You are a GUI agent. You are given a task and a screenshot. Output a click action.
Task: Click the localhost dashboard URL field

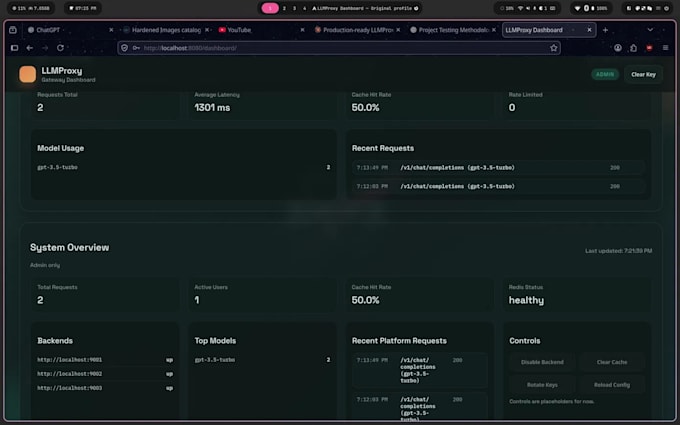click(x=338, y=48)
